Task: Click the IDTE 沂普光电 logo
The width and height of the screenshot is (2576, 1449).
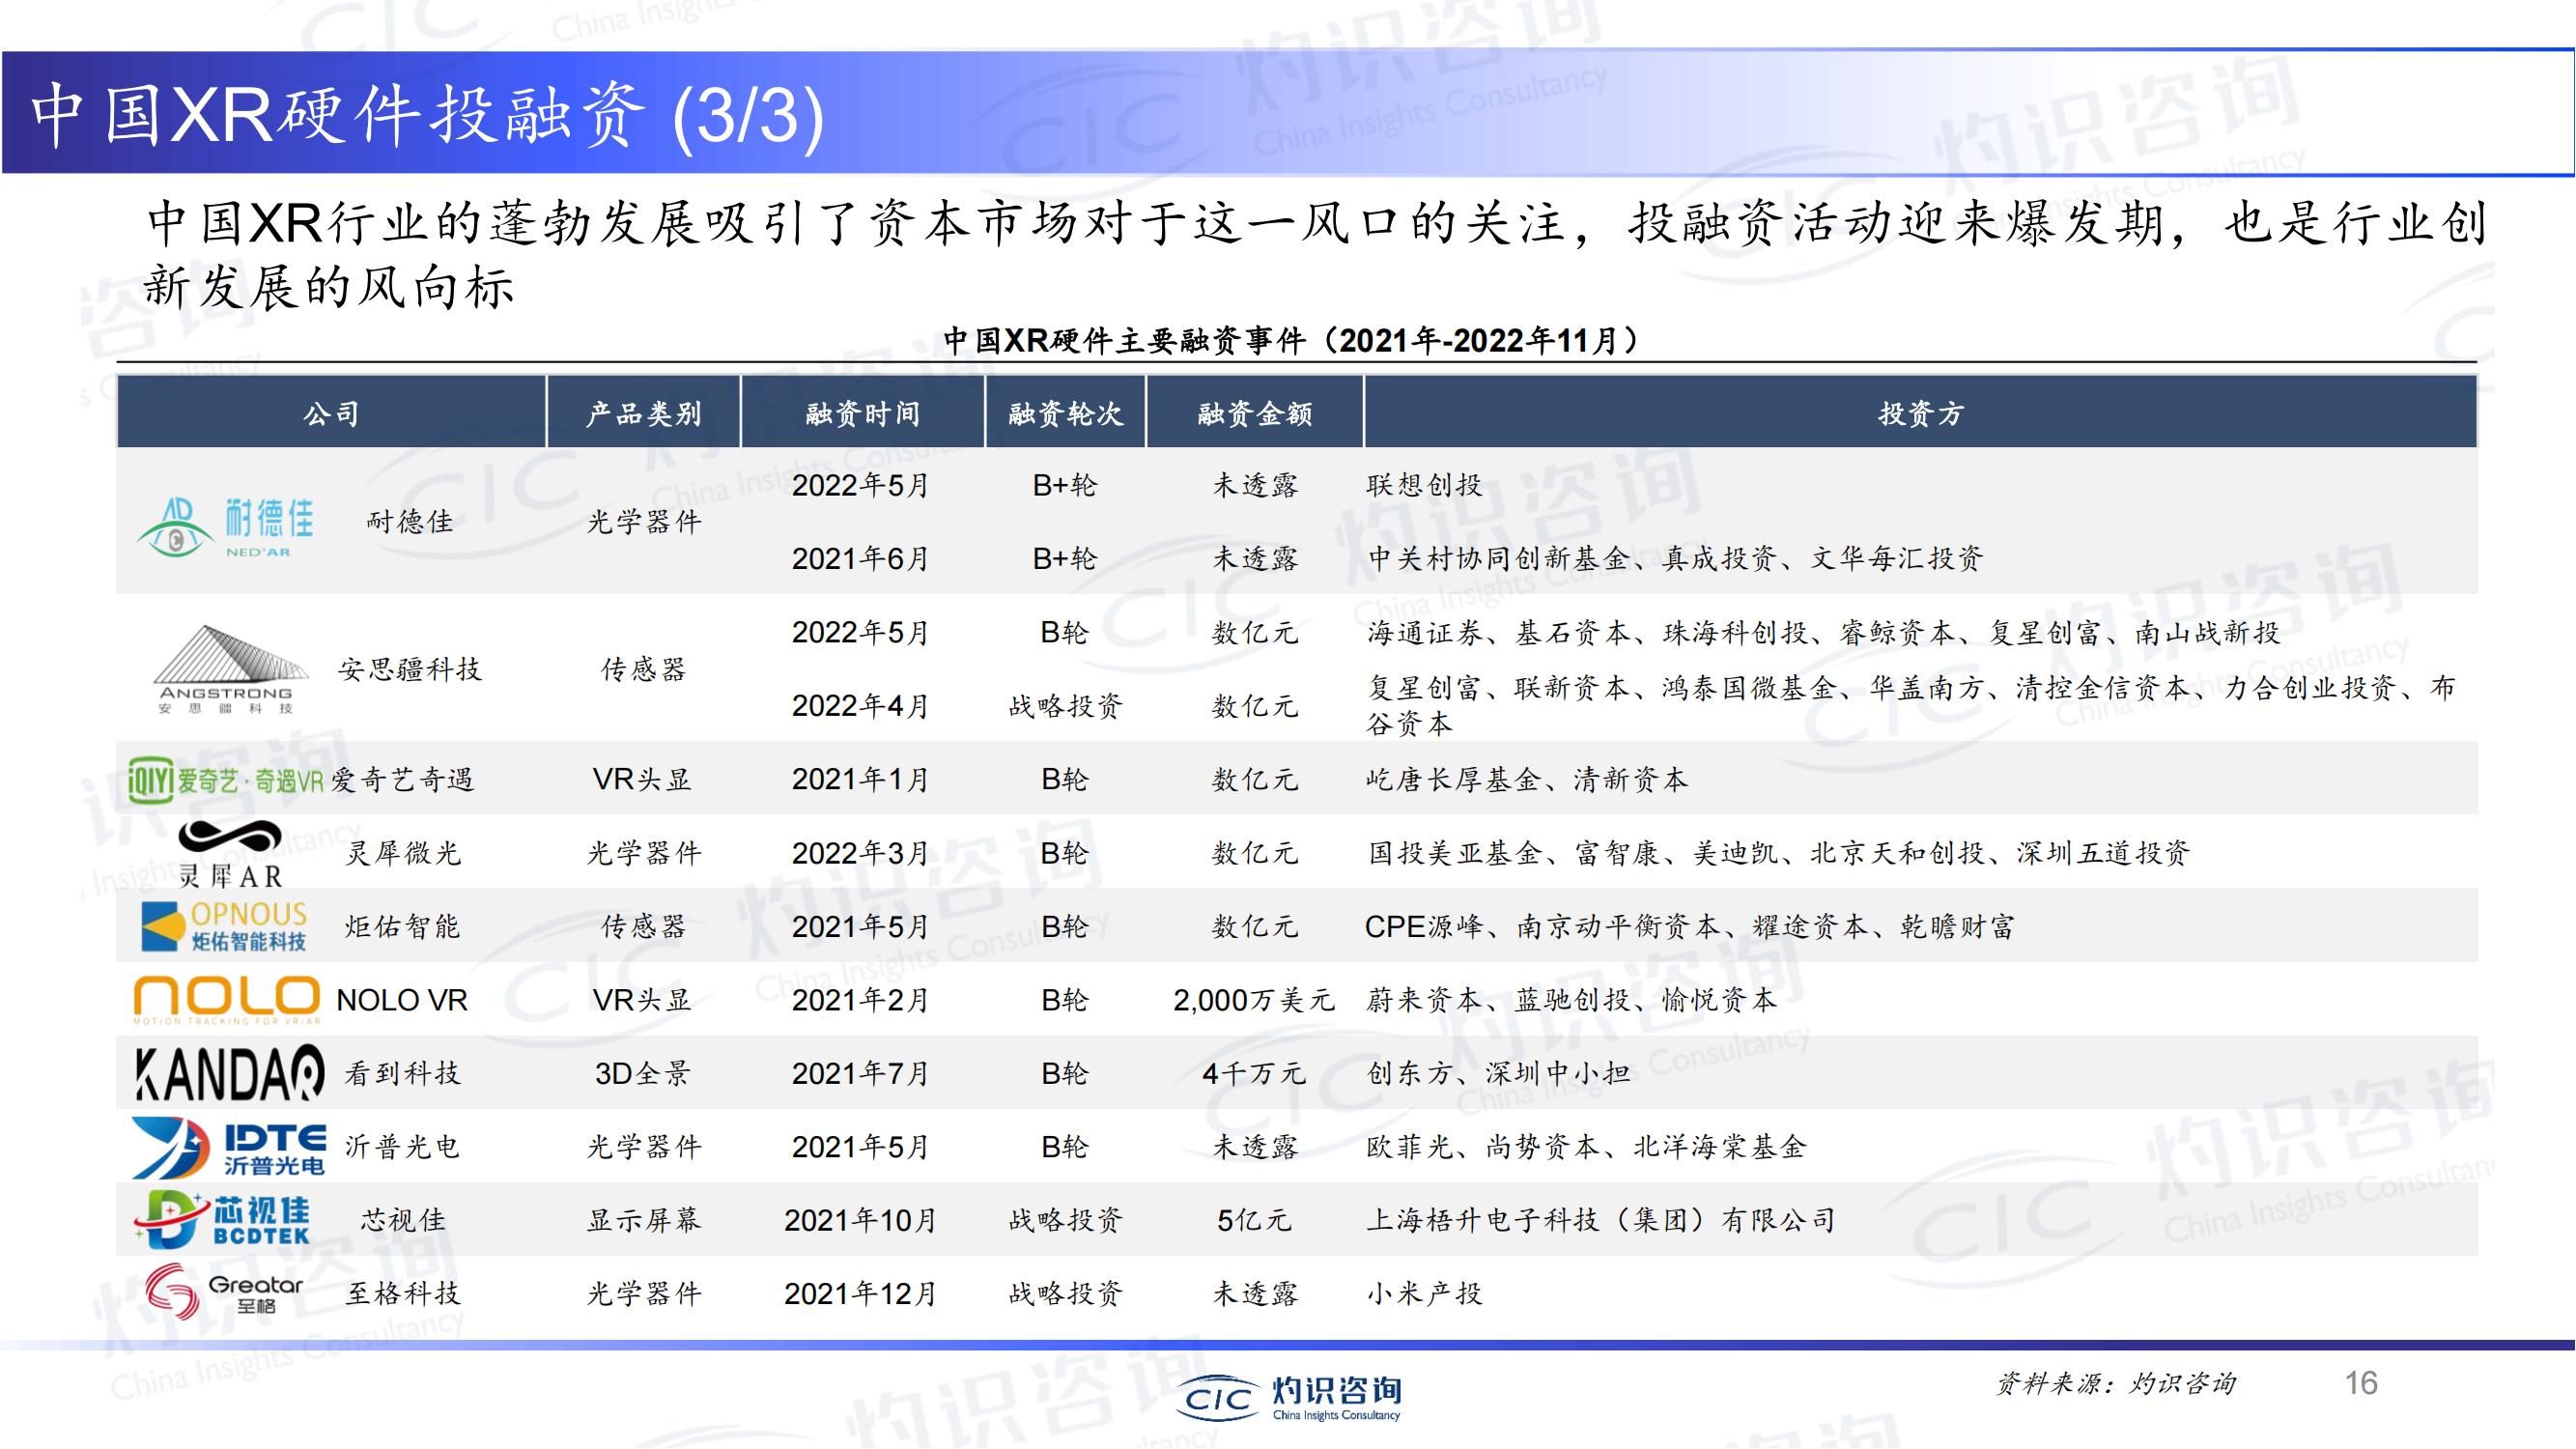Action: pyautogui.click(x=229, y=1148)
